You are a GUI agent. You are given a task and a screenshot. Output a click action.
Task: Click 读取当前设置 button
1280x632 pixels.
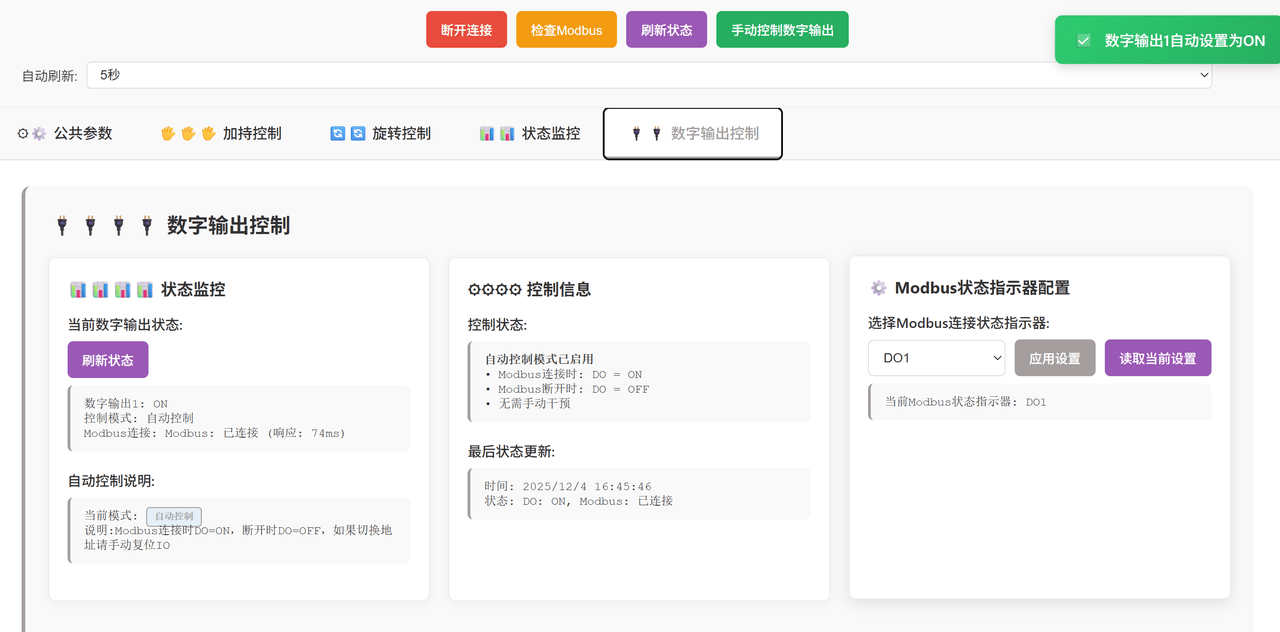tap(1157, 358)
